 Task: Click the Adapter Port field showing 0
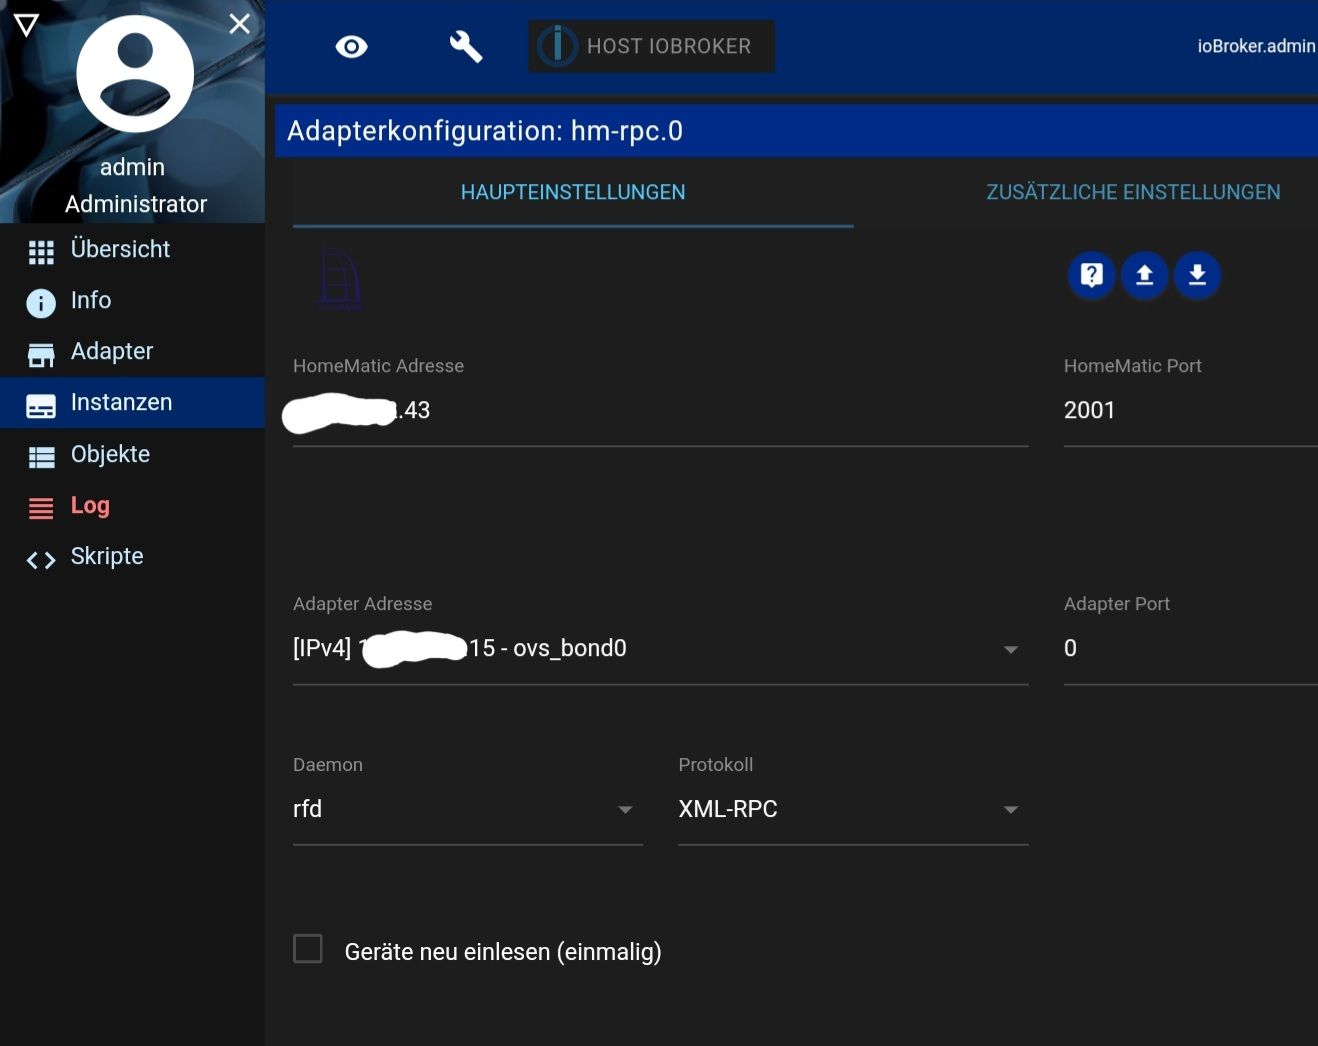click(x=1190, y=649)
